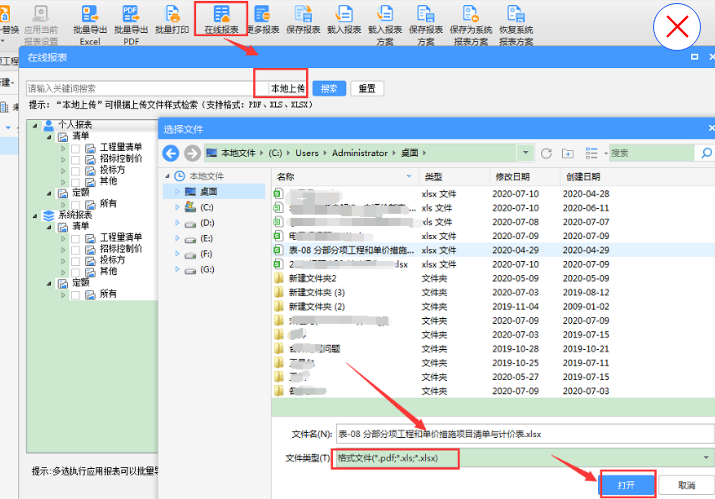Viewport: 715px width, 499px height.
Task: Open the address path dropdown
Action: click(525, 153)
